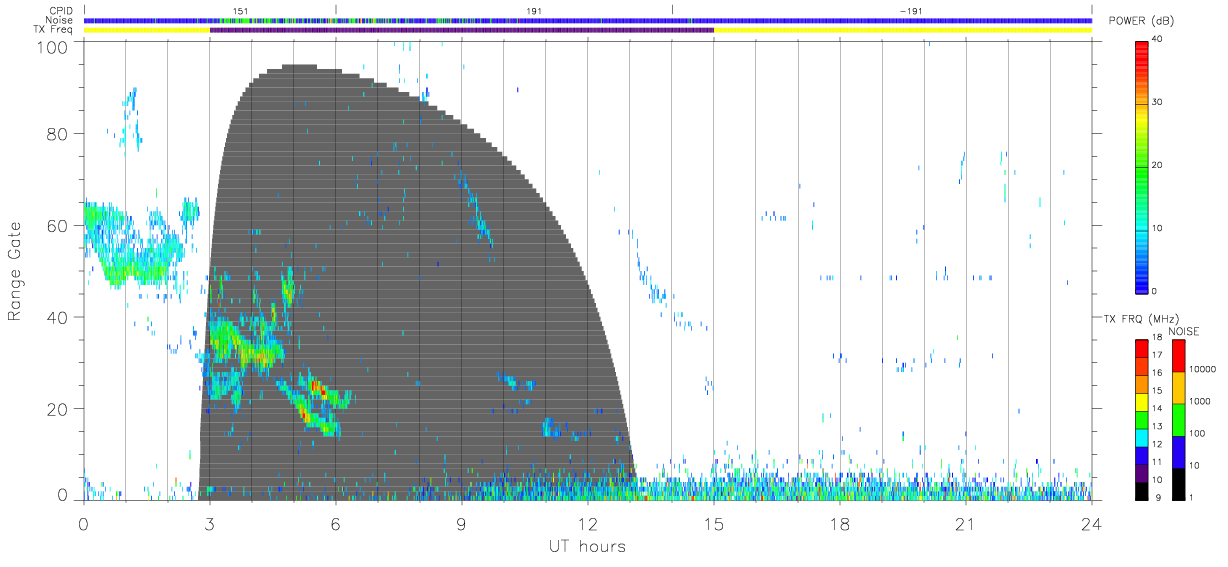Click the yellow TX Freq strip after 15 UT
The height and width of the screenshot is (567, 1228).
click(x=903, y=30)
